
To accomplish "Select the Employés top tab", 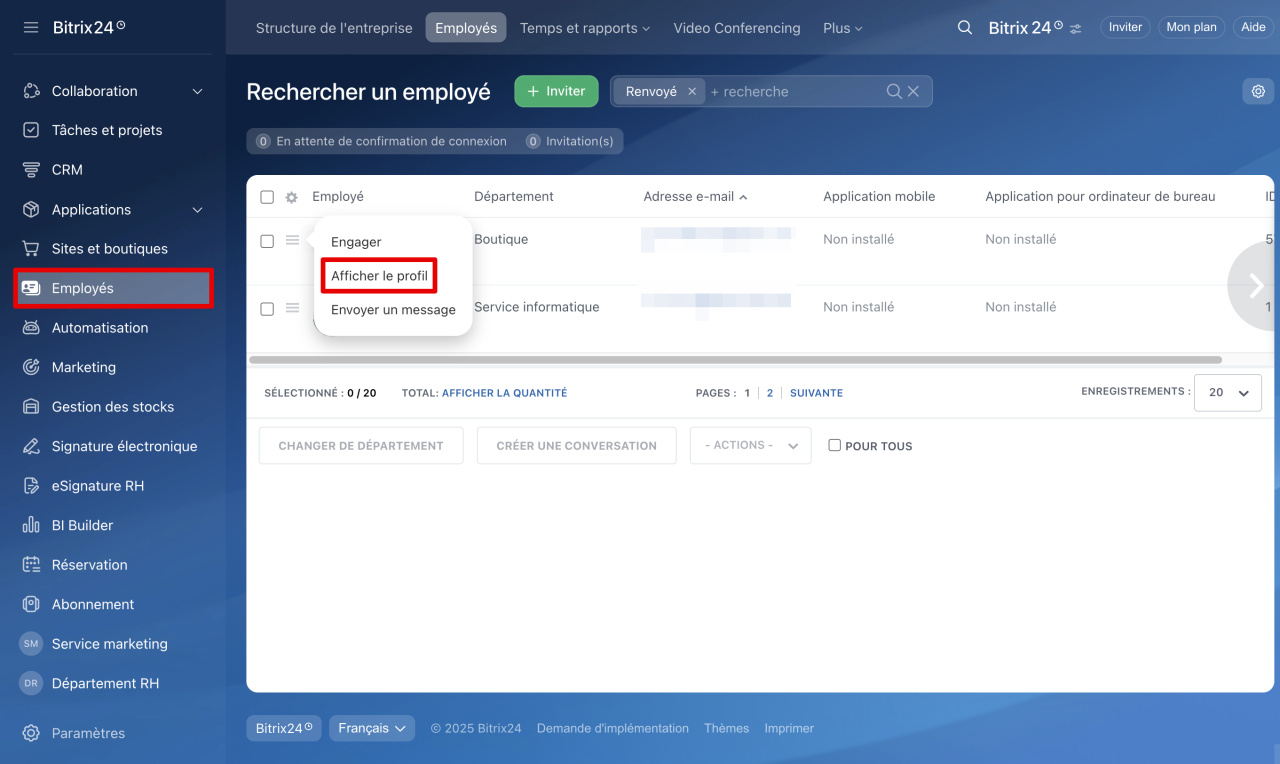I will [466, 28].
